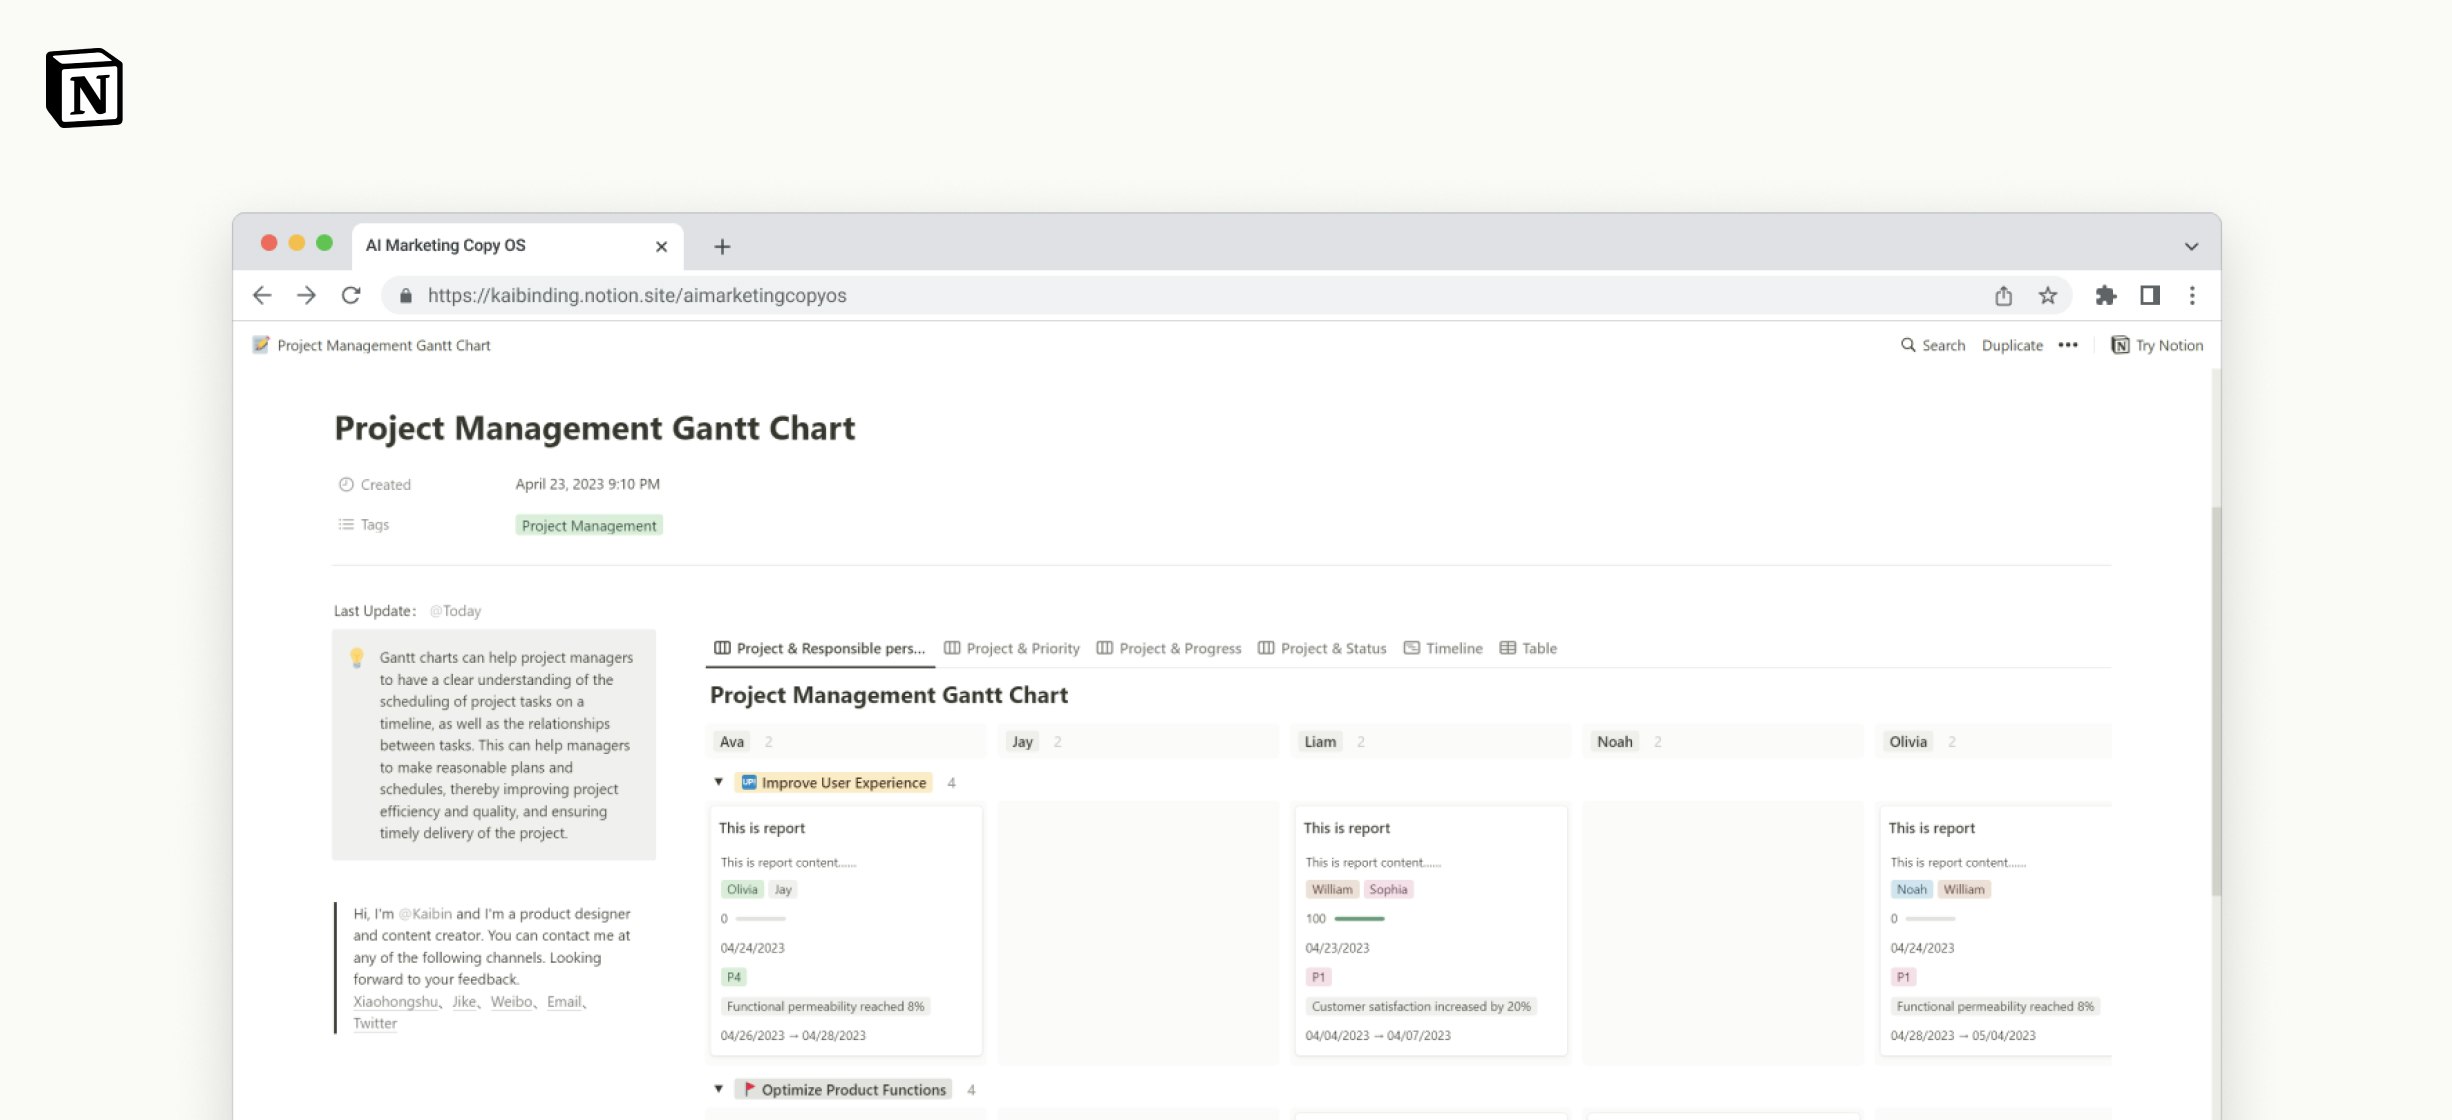Open the Project Management Gantt Chart breadcrumb
2452x1120 pixels.
tap(383, 345)
